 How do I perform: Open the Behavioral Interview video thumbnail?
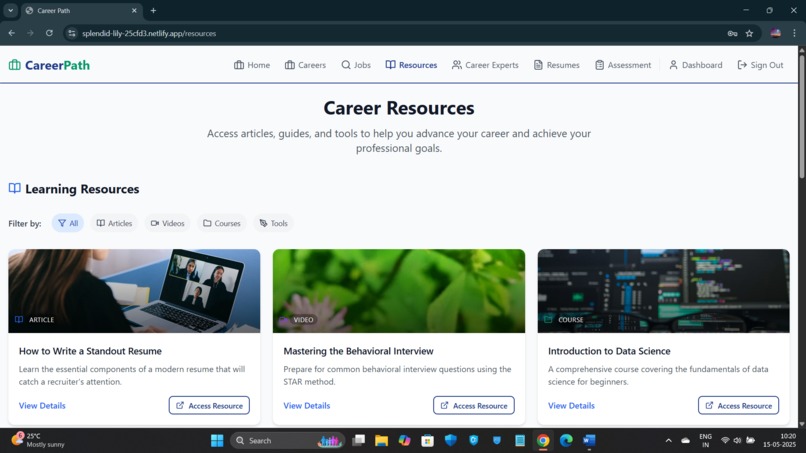coord(399,291)
